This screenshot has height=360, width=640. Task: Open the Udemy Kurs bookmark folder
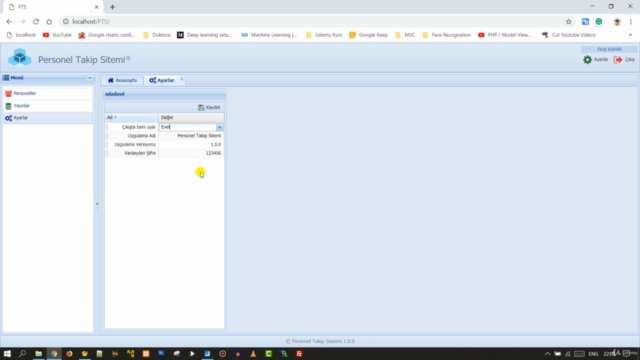(x=324, y=35)
